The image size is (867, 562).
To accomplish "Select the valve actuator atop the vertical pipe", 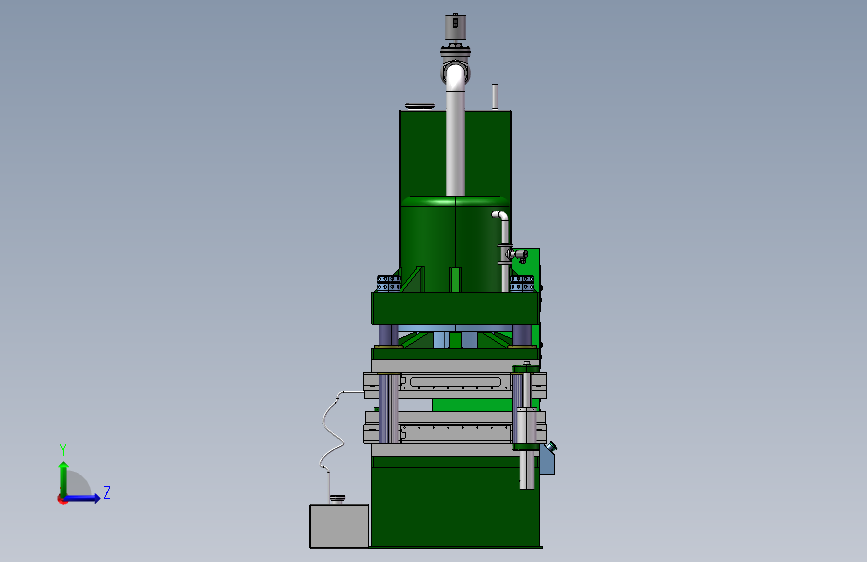I will pos(455,28).
